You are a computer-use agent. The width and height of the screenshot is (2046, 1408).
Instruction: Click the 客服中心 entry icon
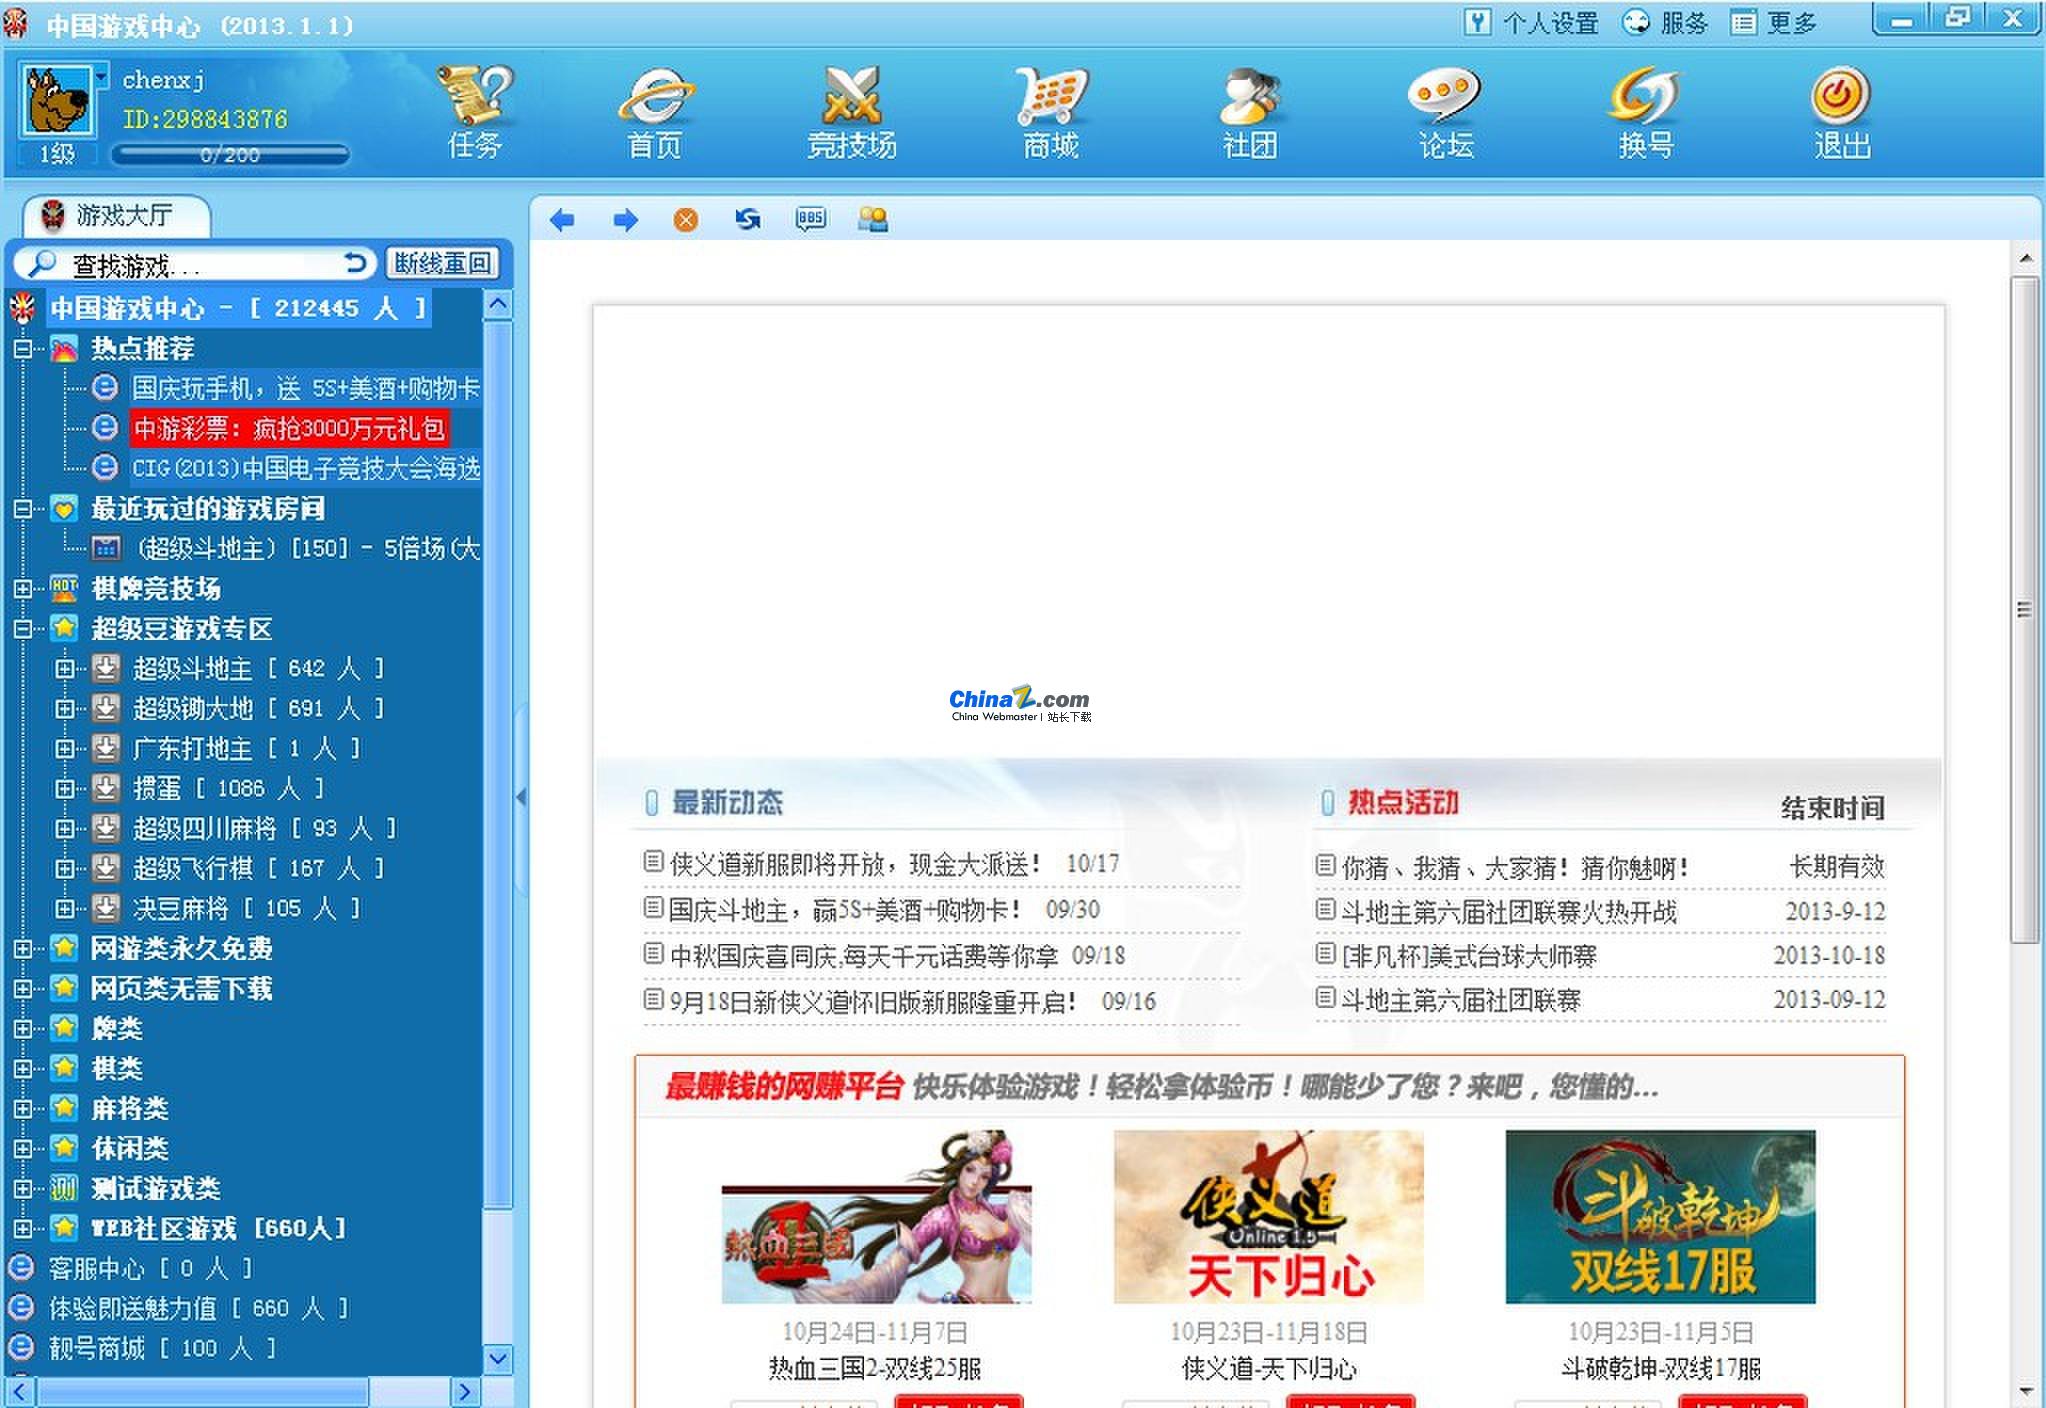pyautogui.click(x=21, y=1268)
